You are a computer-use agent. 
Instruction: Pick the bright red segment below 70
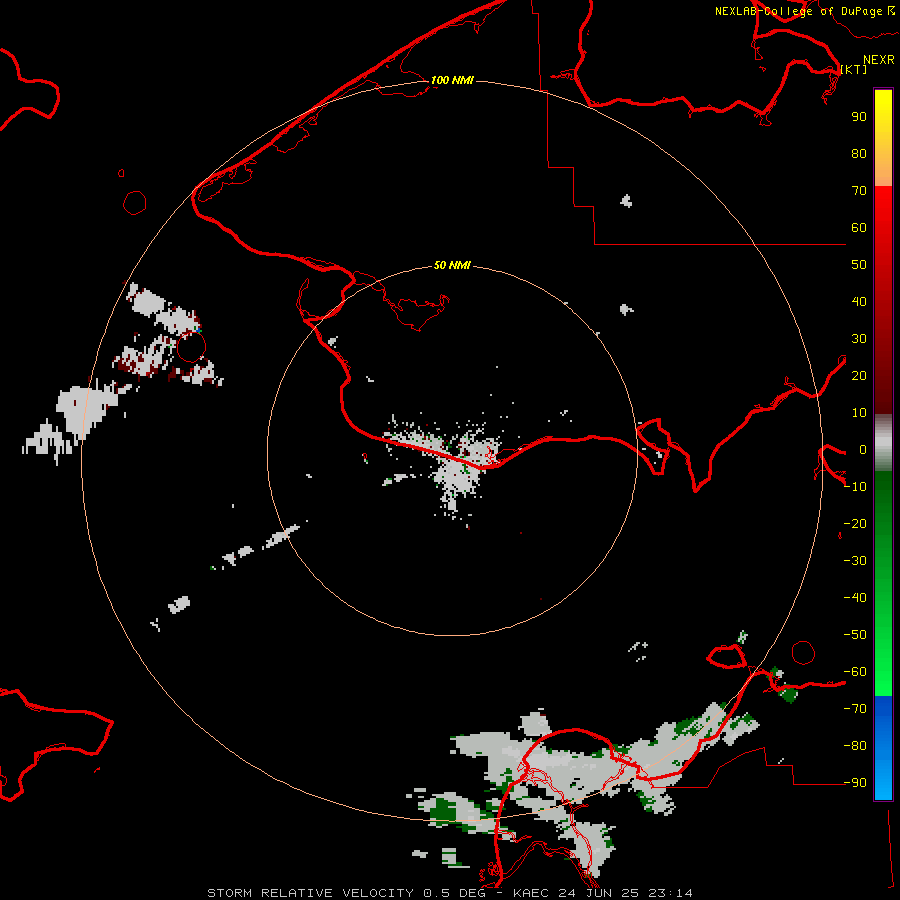click(x=883, y=207)
